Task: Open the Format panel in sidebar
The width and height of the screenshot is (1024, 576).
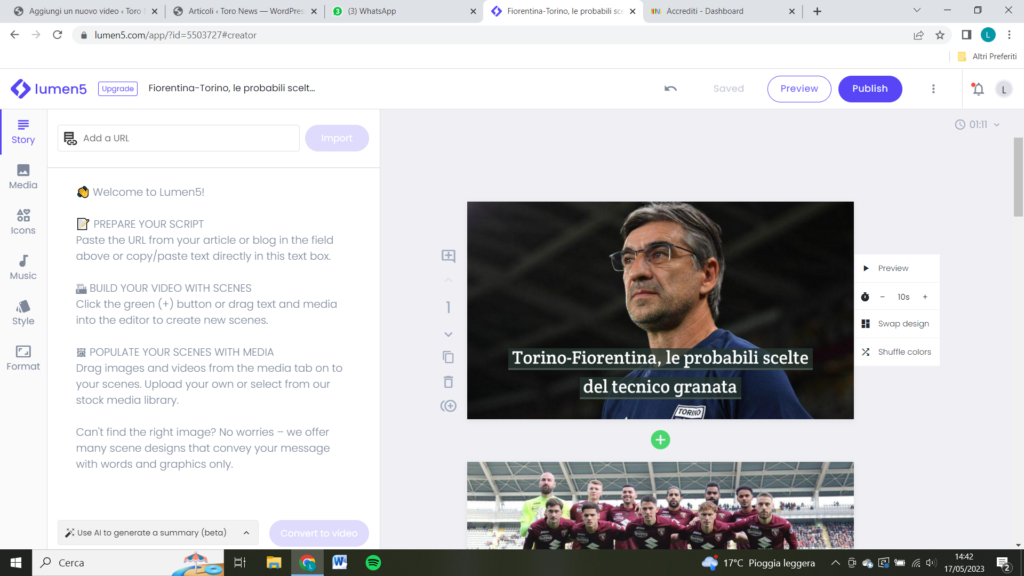Action: point(23,357)
